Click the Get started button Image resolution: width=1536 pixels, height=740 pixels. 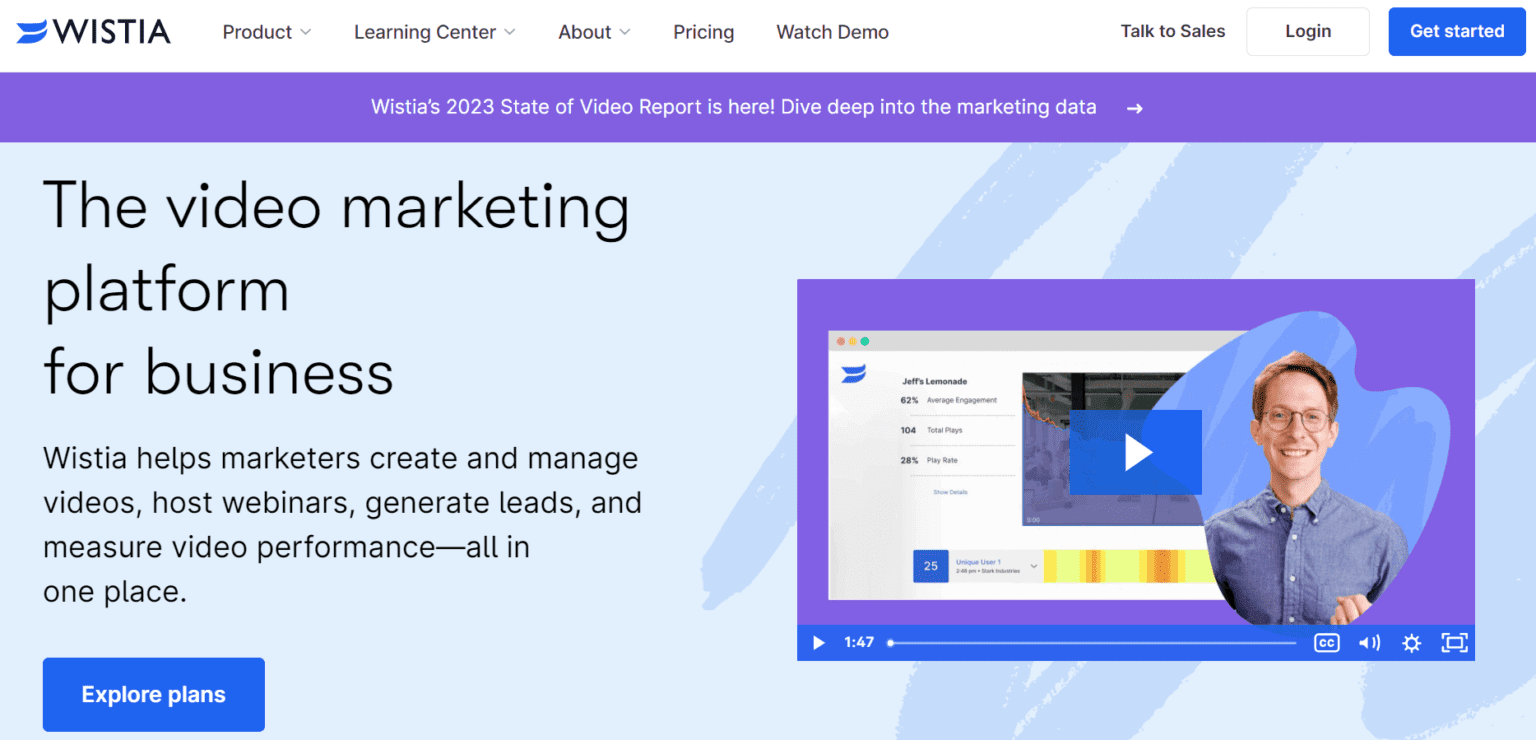tap(1456, 31)
